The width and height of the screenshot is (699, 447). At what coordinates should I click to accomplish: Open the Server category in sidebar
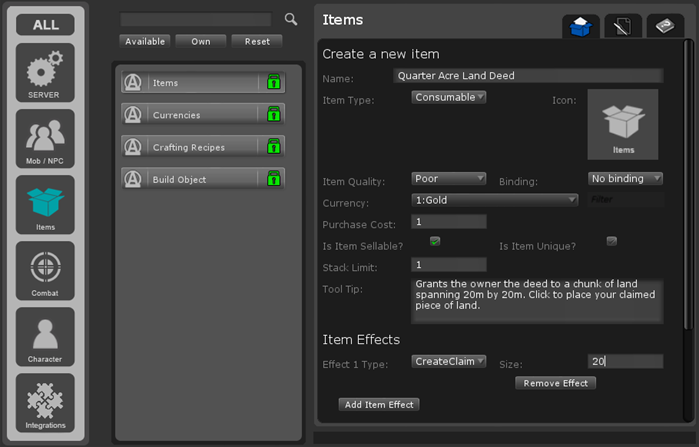pos(44,73)
